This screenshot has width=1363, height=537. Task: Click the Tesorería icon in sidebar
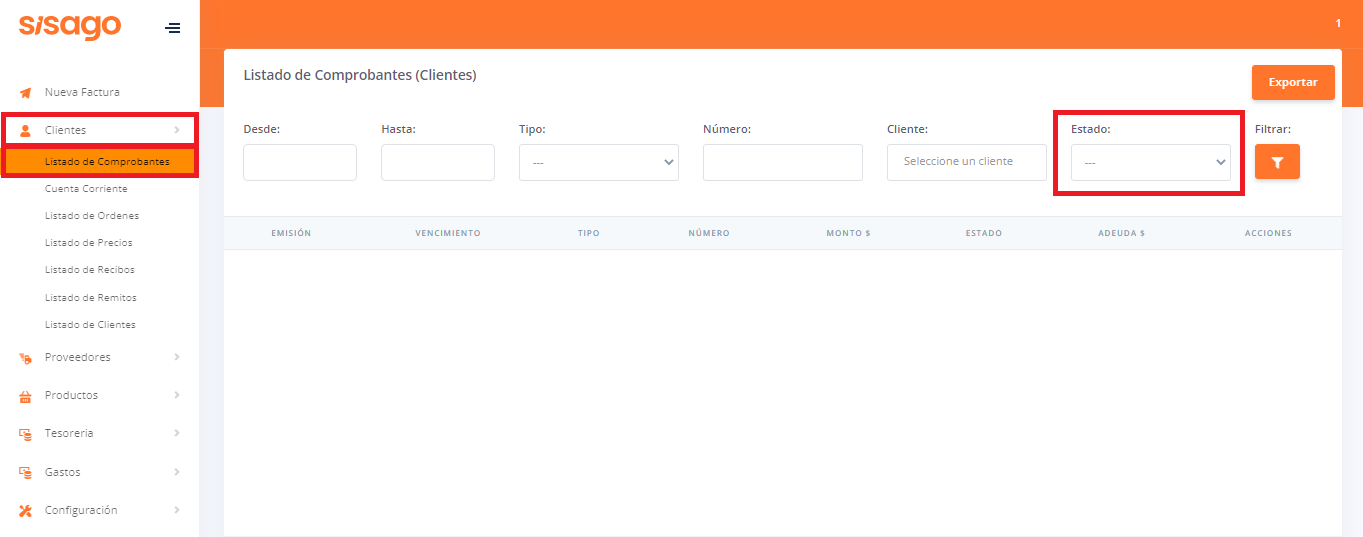tap(26, 434)
